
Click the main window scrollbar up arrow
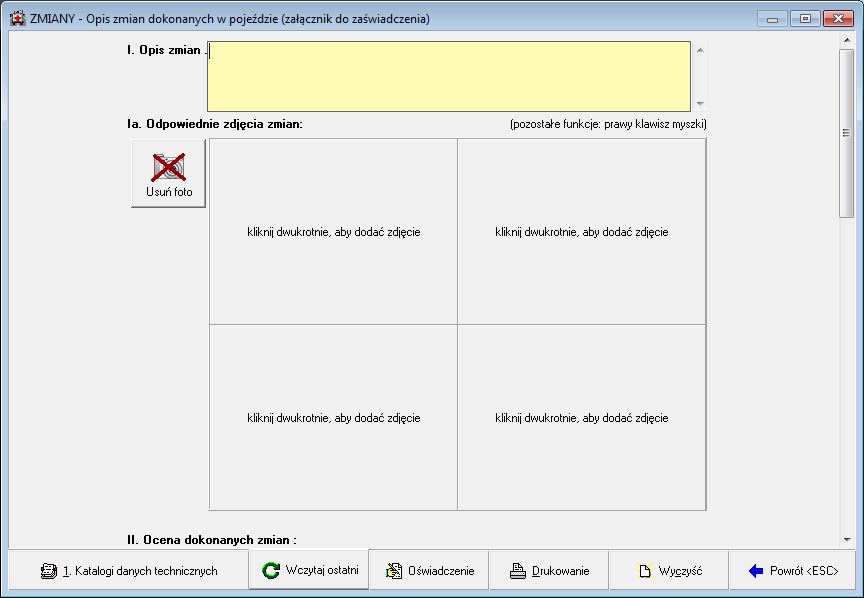point(846,41)
